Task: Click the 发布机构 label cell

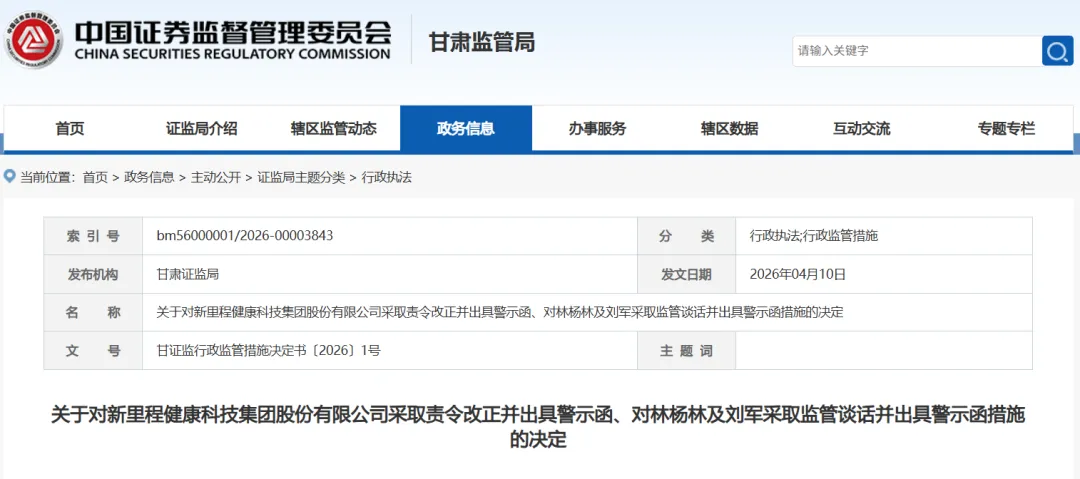Action: [x=93, y=274]
